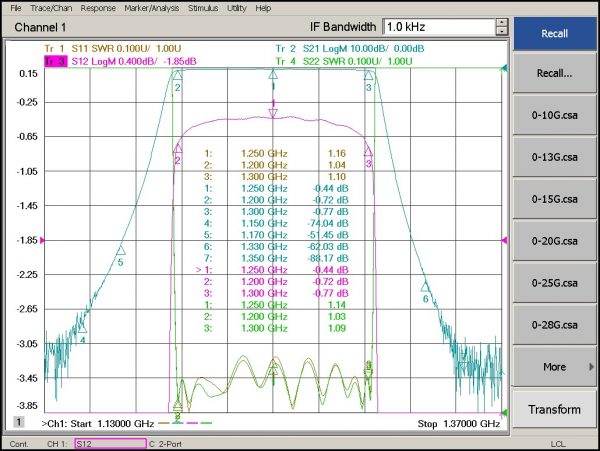
Task: Click the Stop 1.37000 GHz label
Action: pos(459,424)
